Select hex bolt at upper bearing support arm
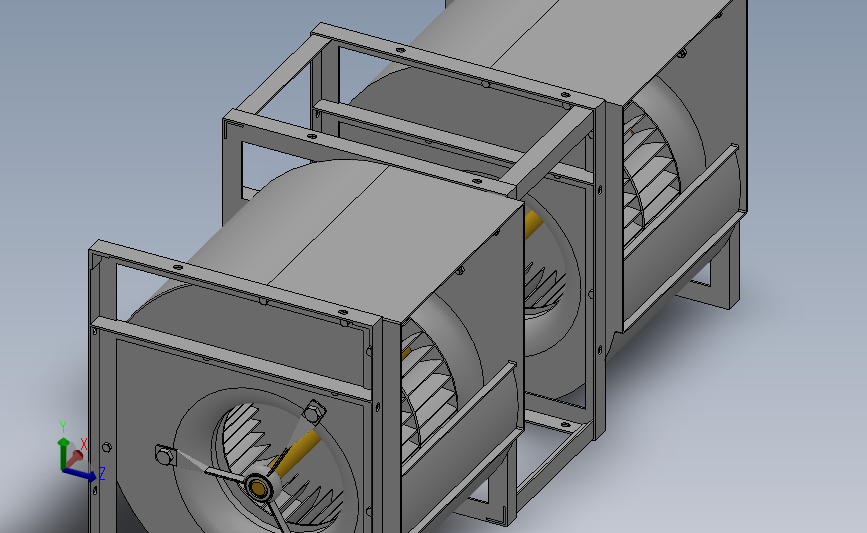 314,411
